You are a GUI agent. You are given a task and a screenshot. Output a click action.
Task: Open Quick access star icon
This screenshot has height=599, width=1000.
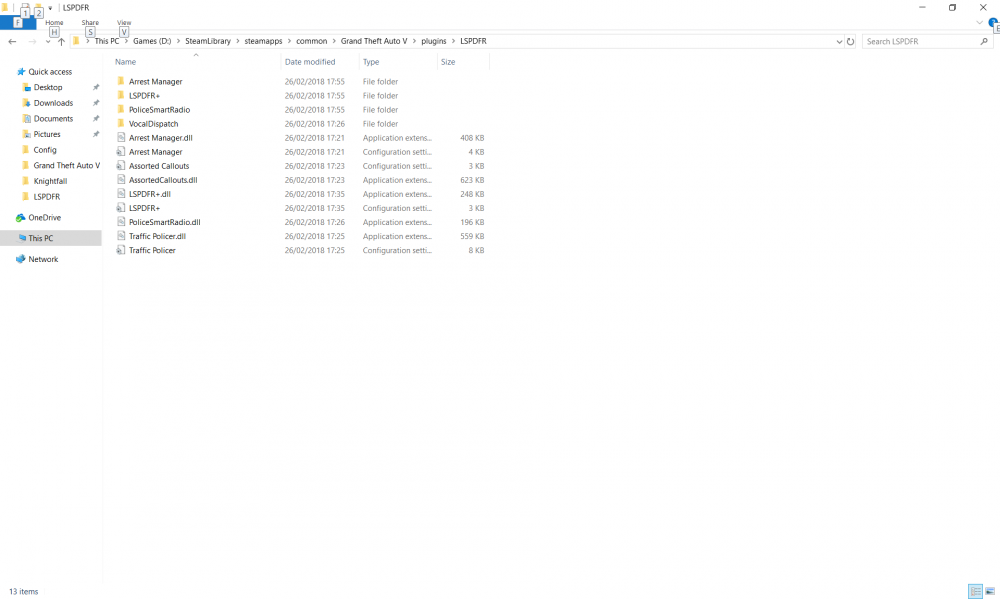[21, 71]
